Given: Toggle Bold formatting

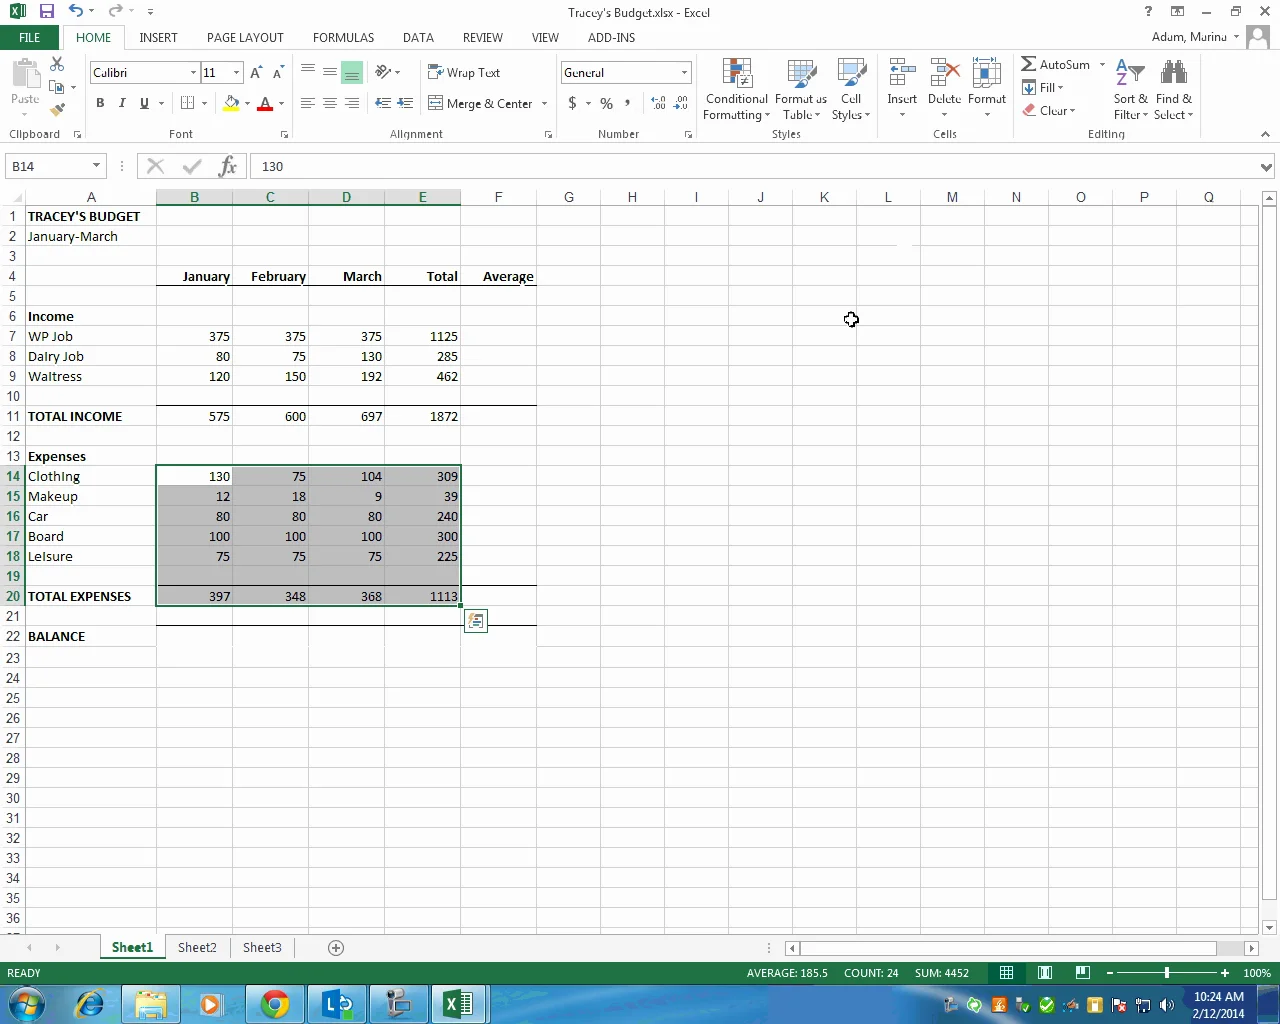Looking at the screenshot, I should (100, 103).
